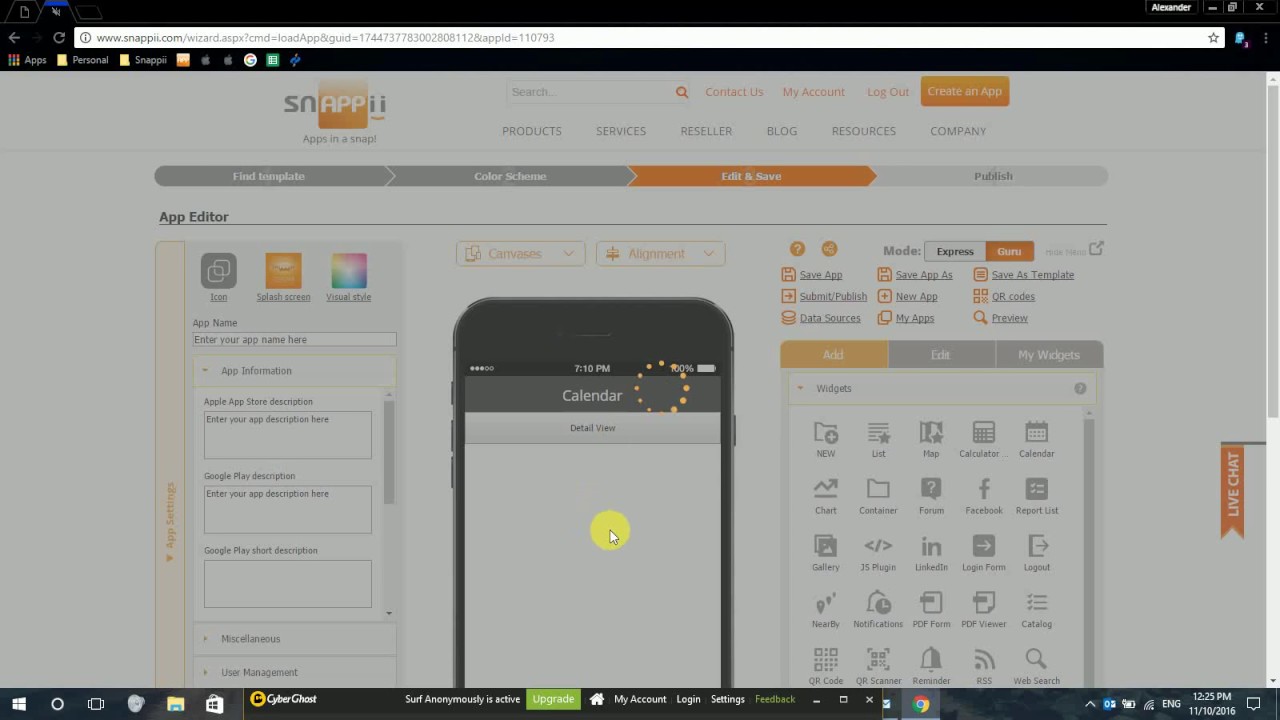Open the Visual style picker
The height and width of the screenshot is (720, 1280).
(x=348, y=271)
